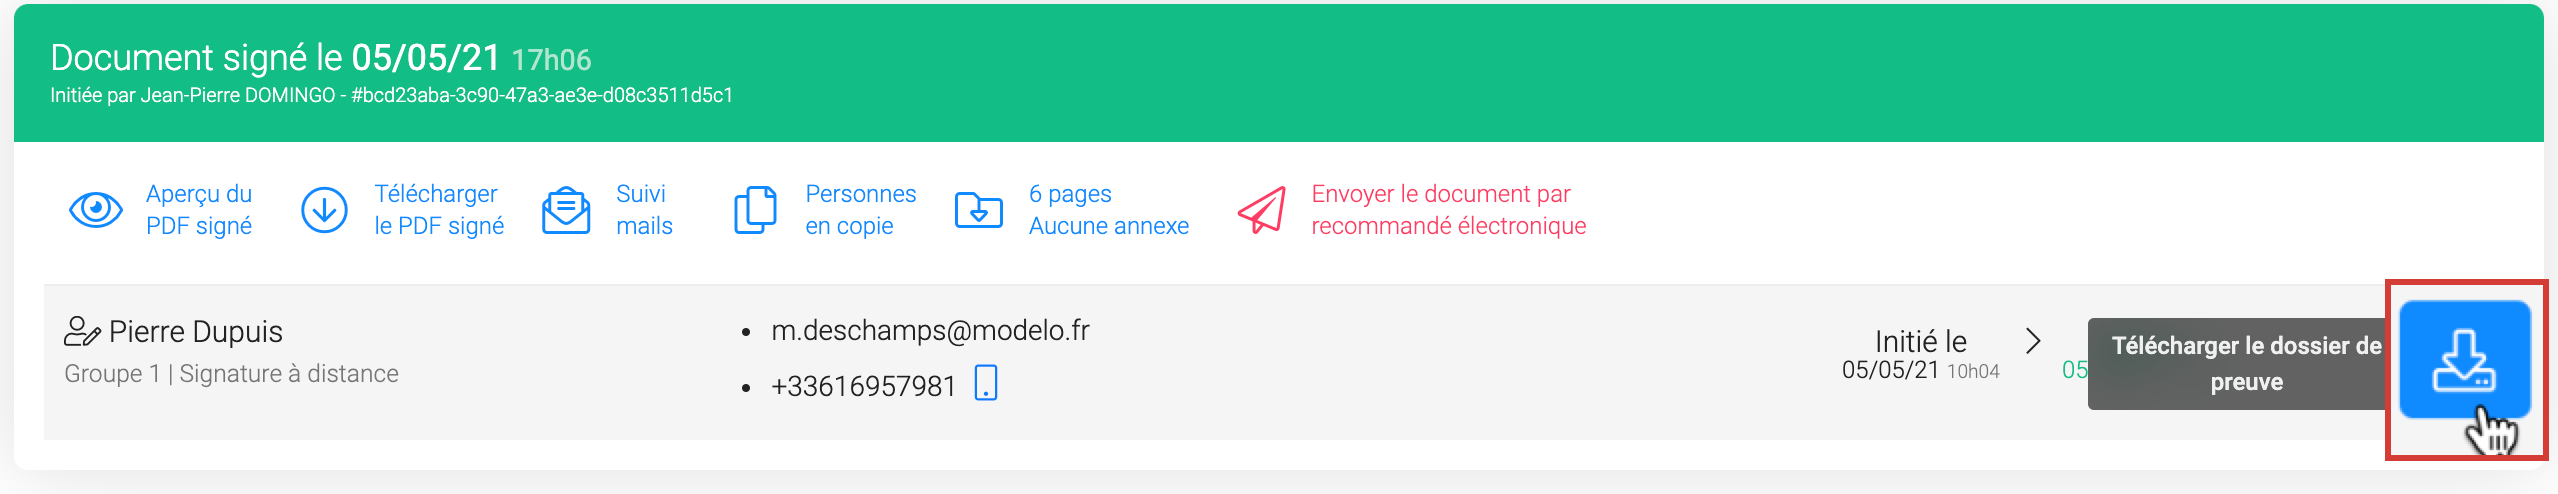Click the eye icon for PDF preview
The height and width of the screenshot is (494, 2558).
tap(96, 210)
